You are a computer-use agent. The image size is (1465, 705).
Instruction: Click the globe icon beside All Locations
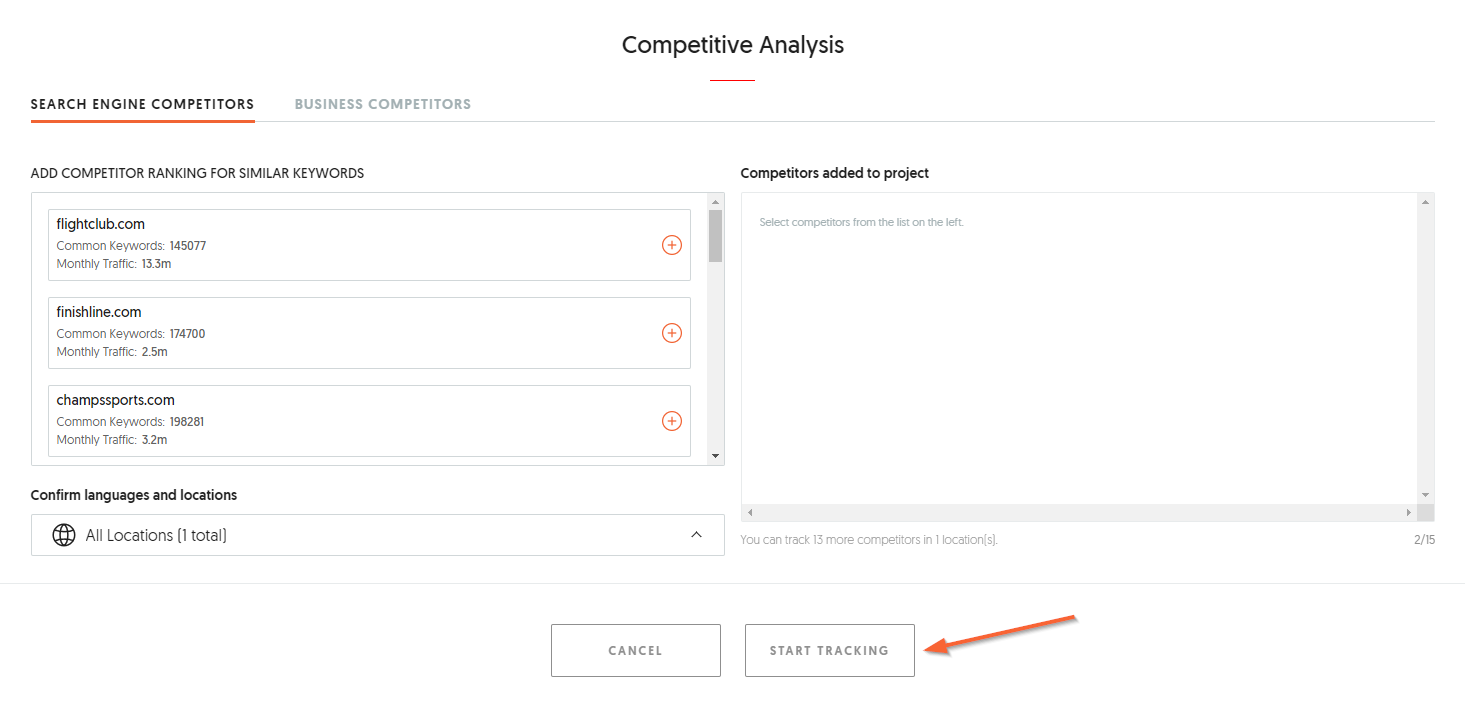(64, 535)
